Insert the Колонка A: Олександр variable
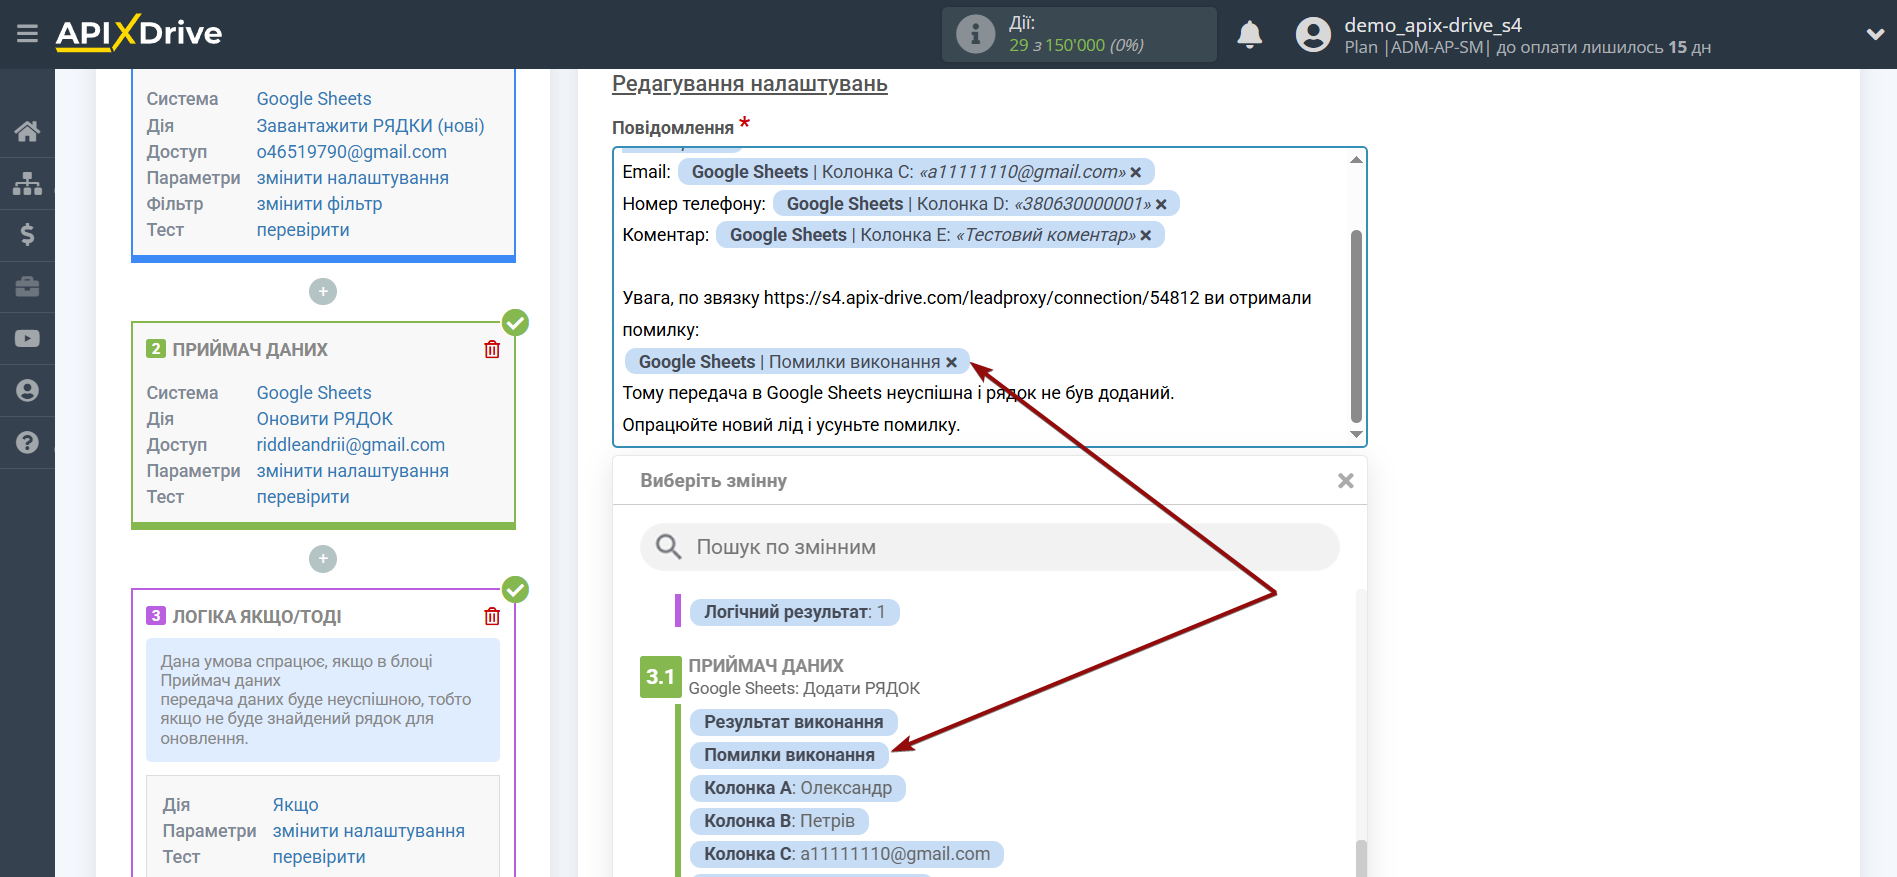 click(x=797, y=788)
